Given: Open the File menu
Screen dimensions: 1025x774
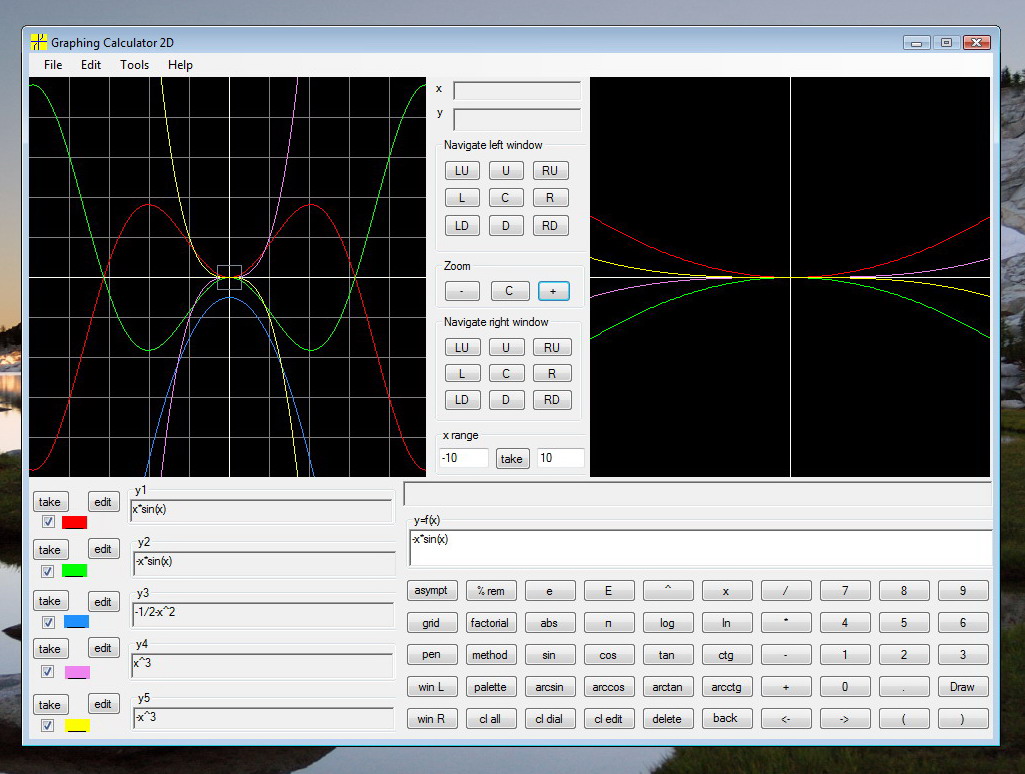Looking at the screenshot, I should [x=53, y=65].
